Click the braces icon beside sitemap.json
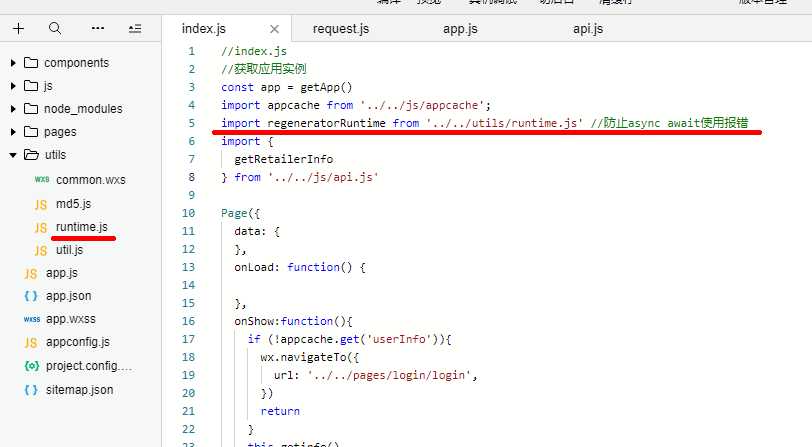 pyautogui.click(x=31, y=390)
